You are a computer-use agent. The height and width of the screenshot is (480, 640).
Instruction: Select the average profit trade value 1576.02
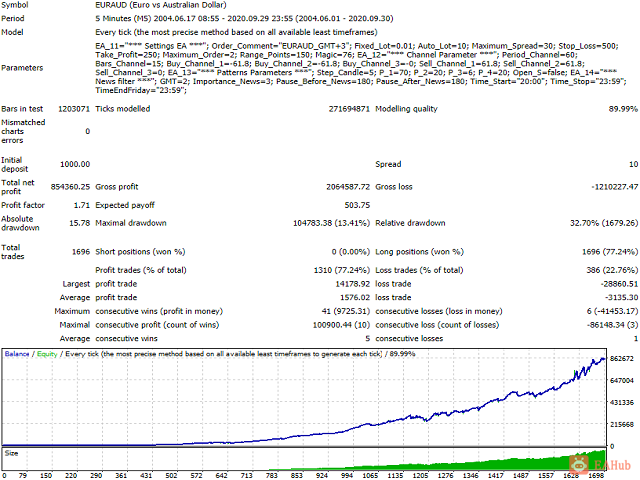coord(355,297)
